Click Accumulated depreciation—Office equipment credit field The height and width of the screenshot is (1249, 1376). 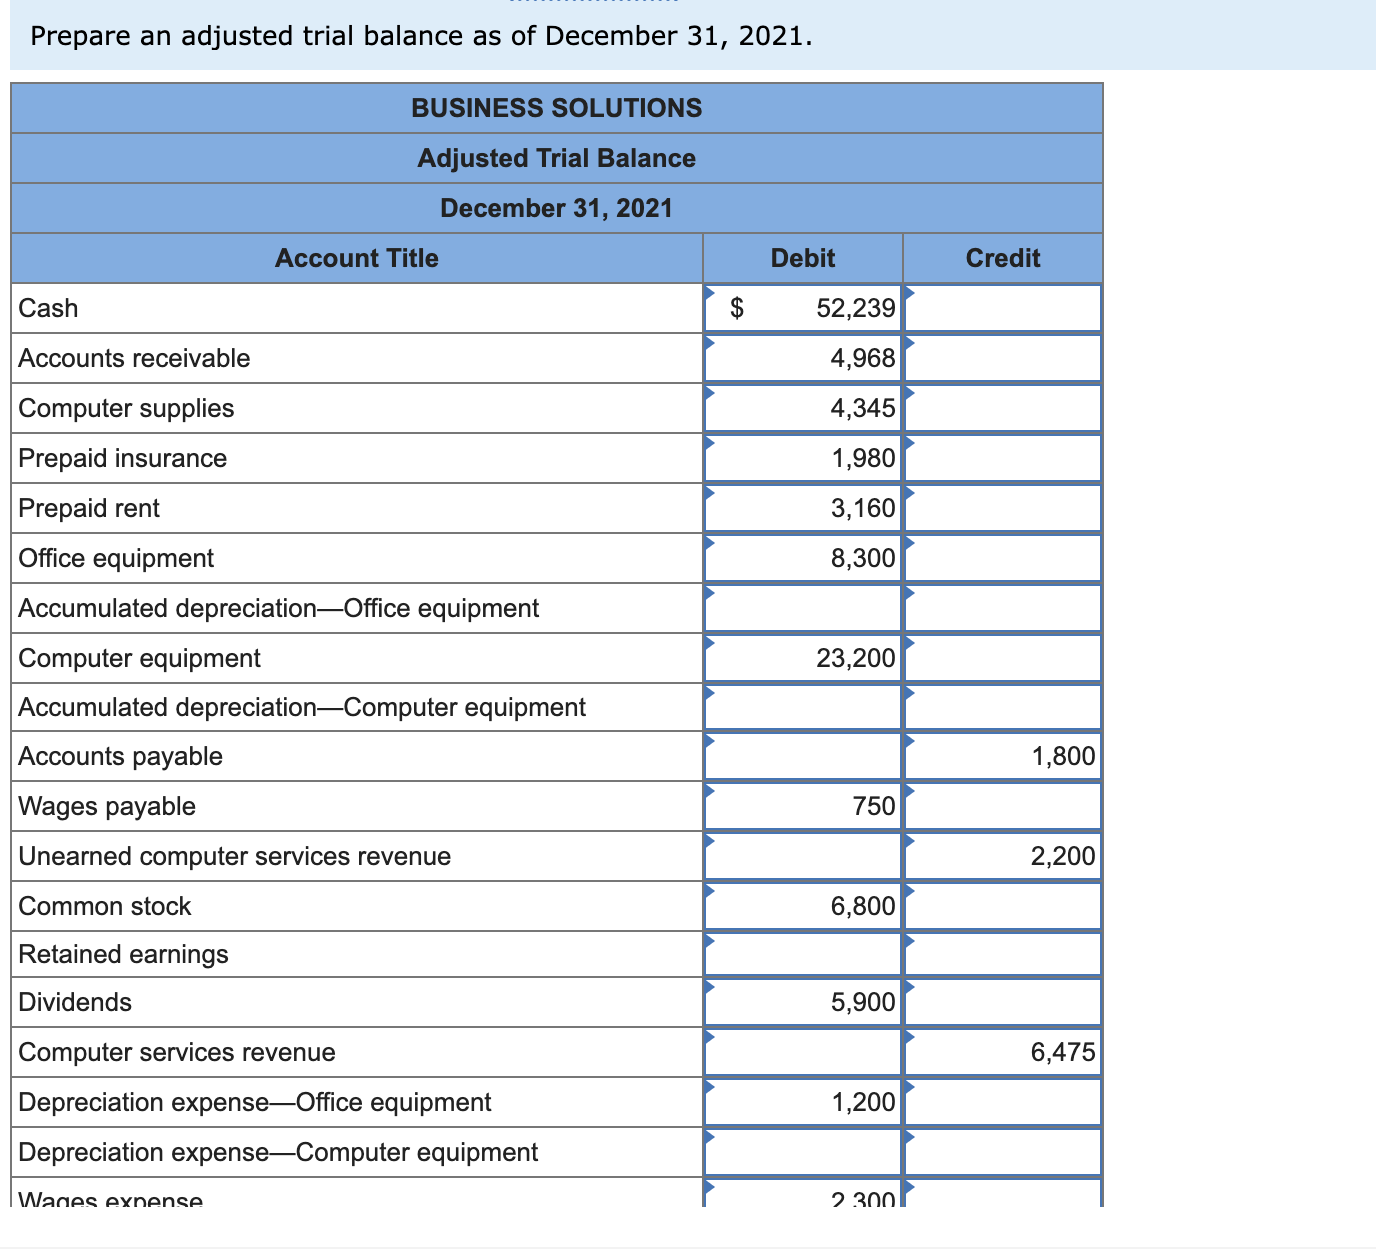(x=1003, y=608)
